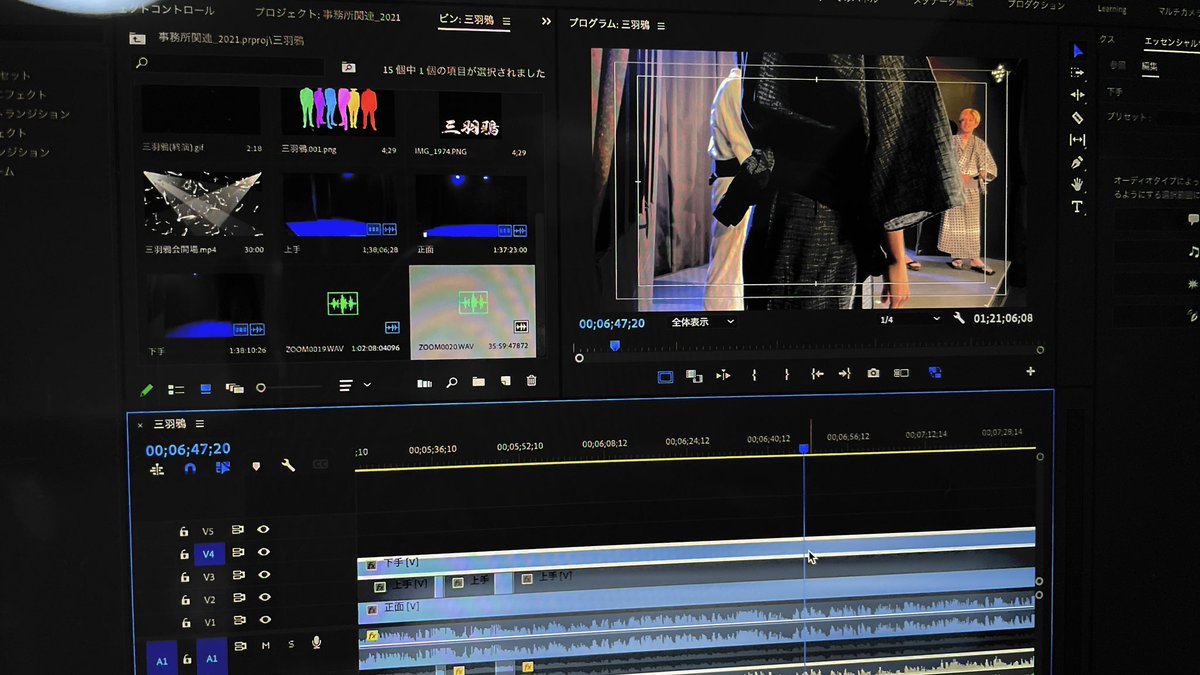Viewport: 1200px width, 675px height.
Task: Select the Type tool
Action: pos(1077,207)
